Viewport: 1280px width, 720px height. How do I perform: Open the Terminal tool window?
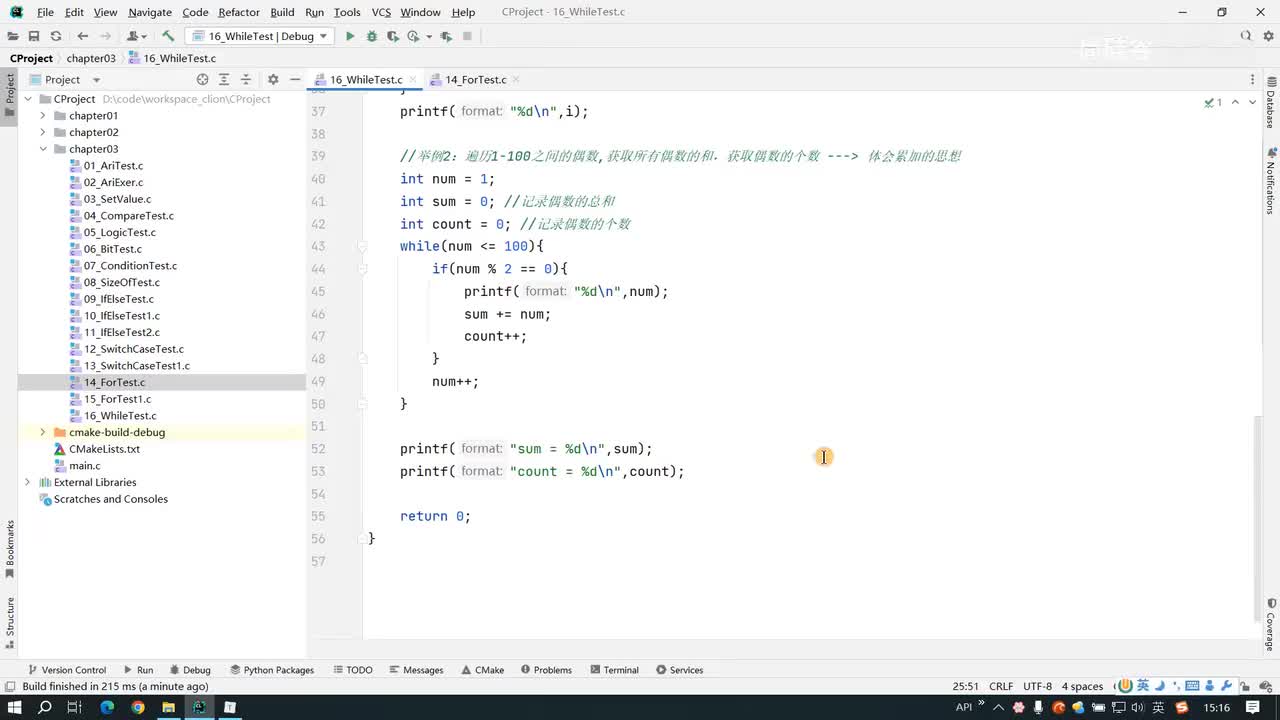[x=614, y=670]
